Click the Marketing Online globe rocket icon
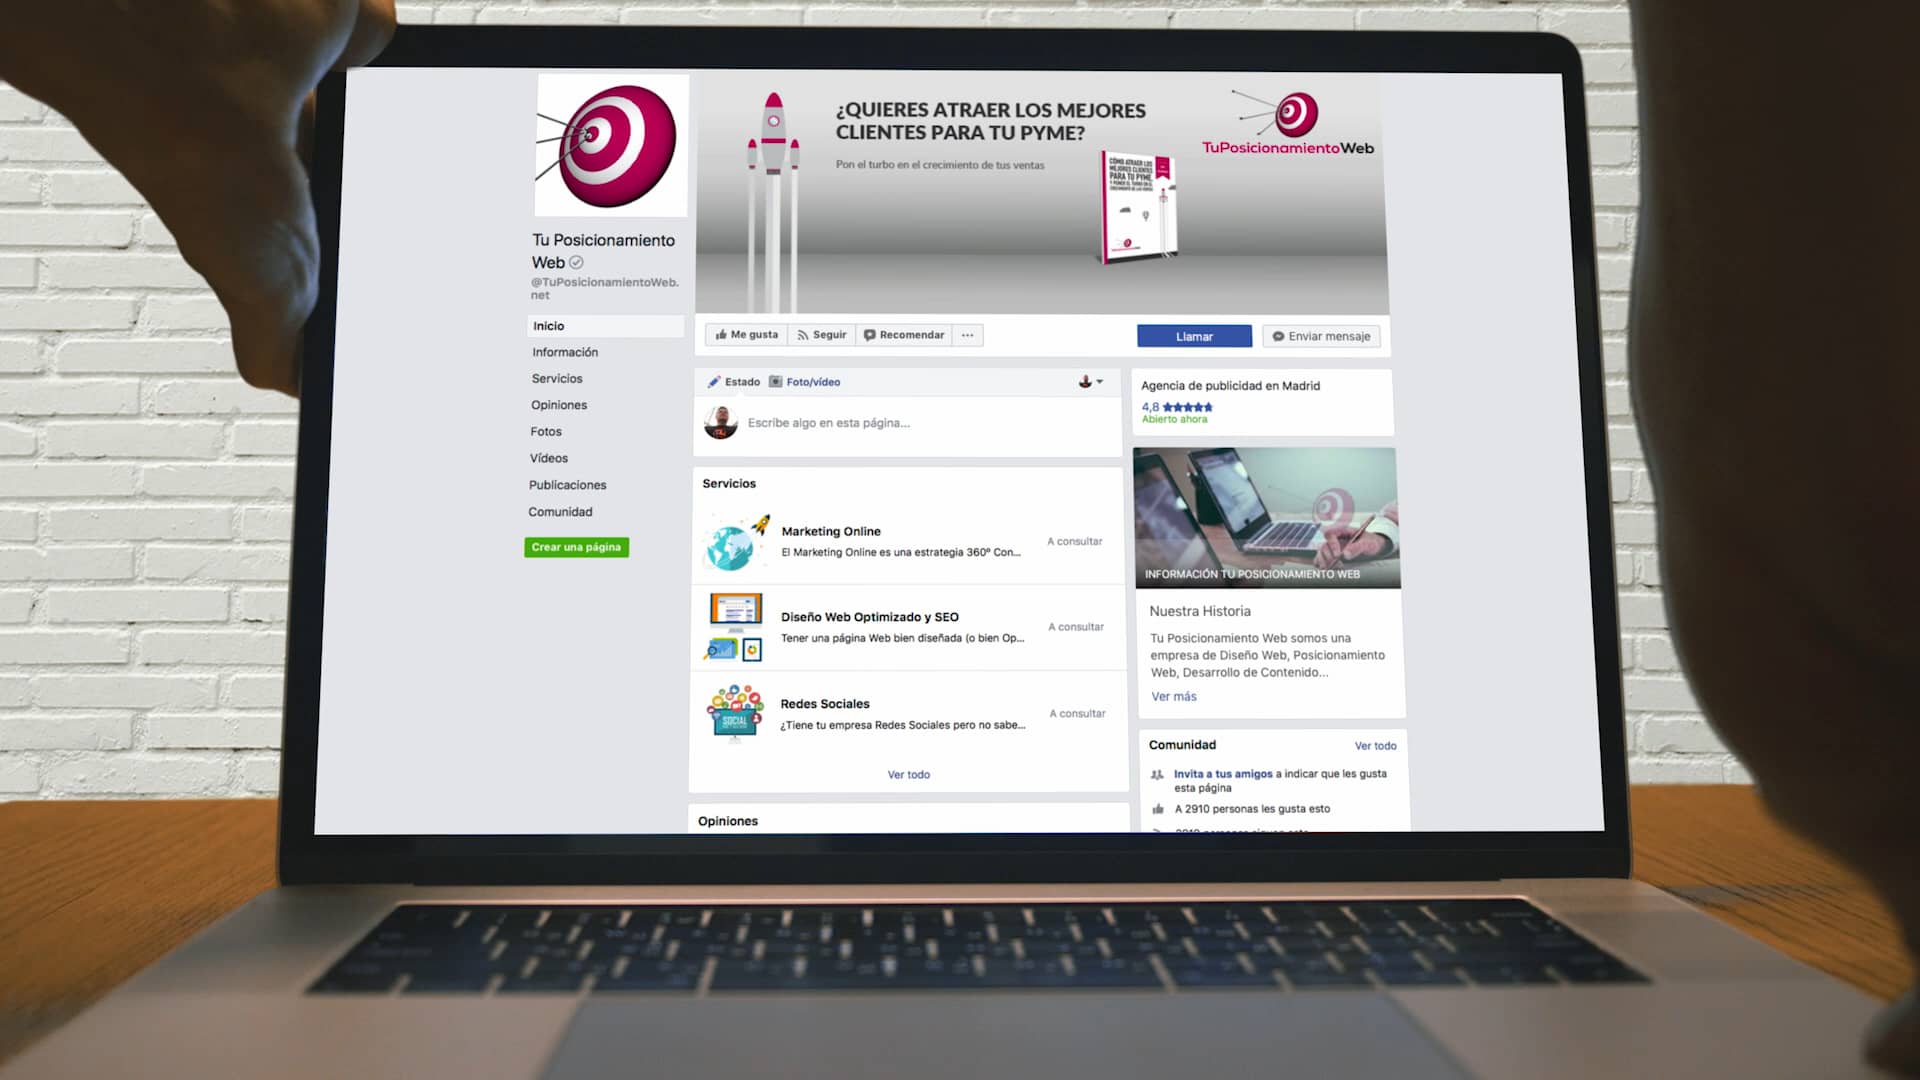This screenshot has width=1920, height=1080. (x=737, y=543)
